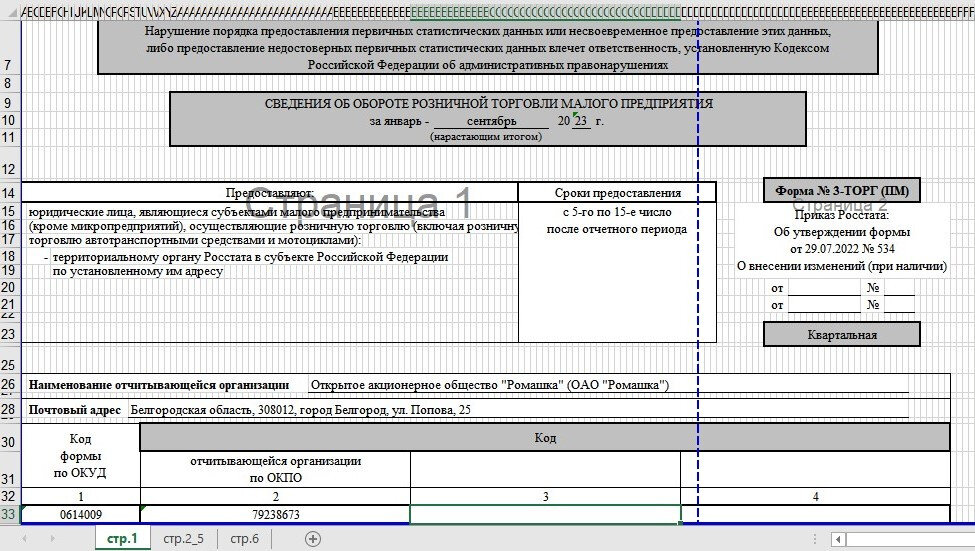Select the 'от 29.07.2022 № 534' cell

[x=842, y=249]
